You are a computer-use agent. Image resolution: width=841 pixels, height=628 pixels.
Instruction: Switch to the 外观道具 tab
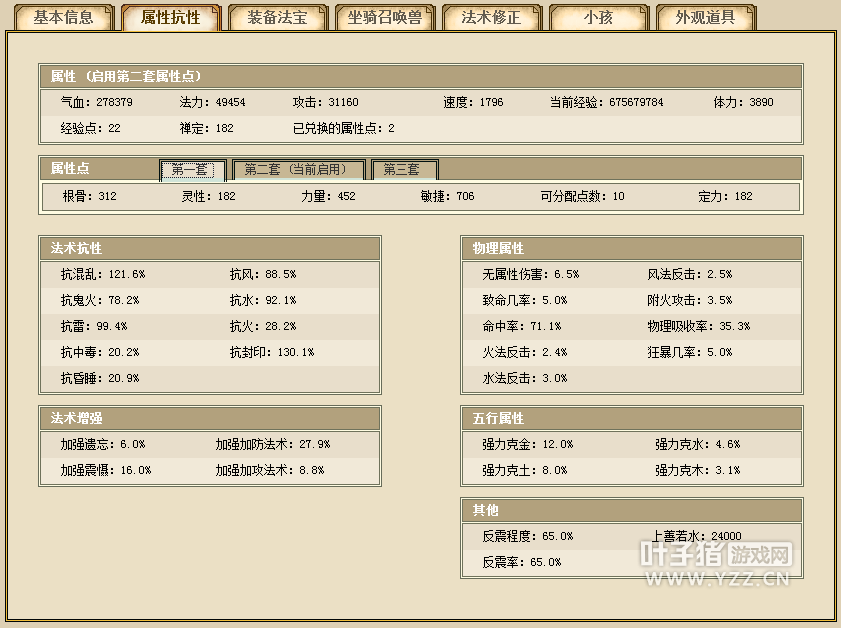[705, 18]
